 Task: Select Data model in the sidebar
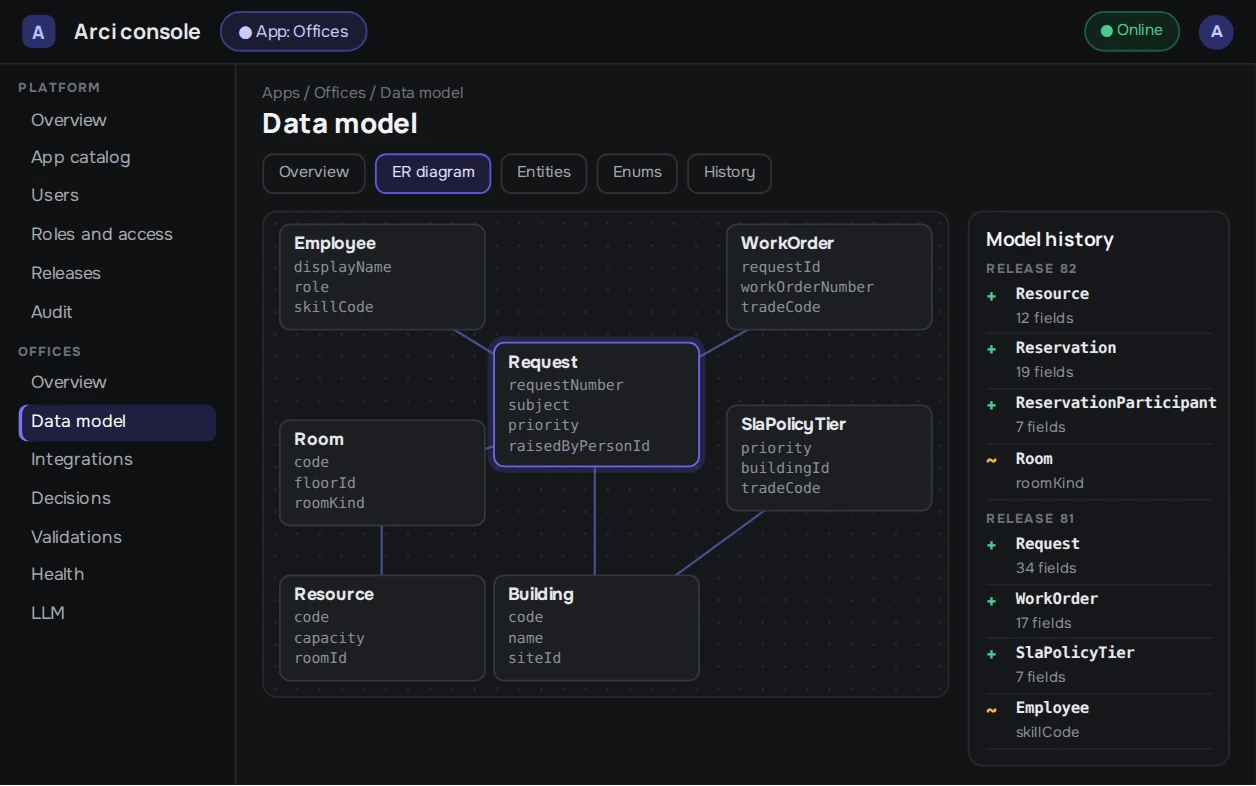click(117, 422)
